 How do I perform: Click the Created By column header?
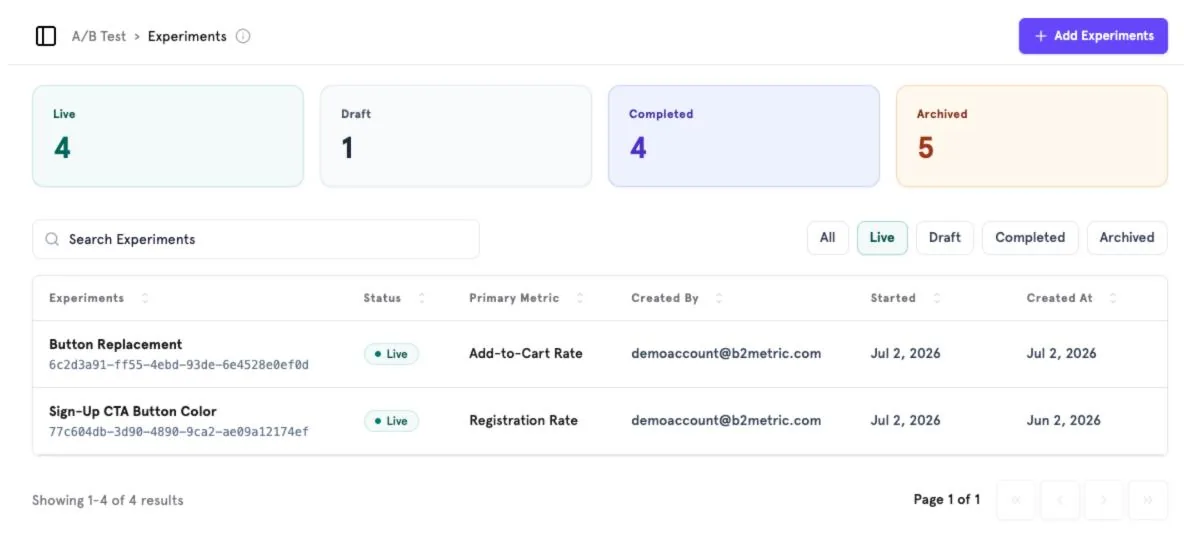[664, 298]
